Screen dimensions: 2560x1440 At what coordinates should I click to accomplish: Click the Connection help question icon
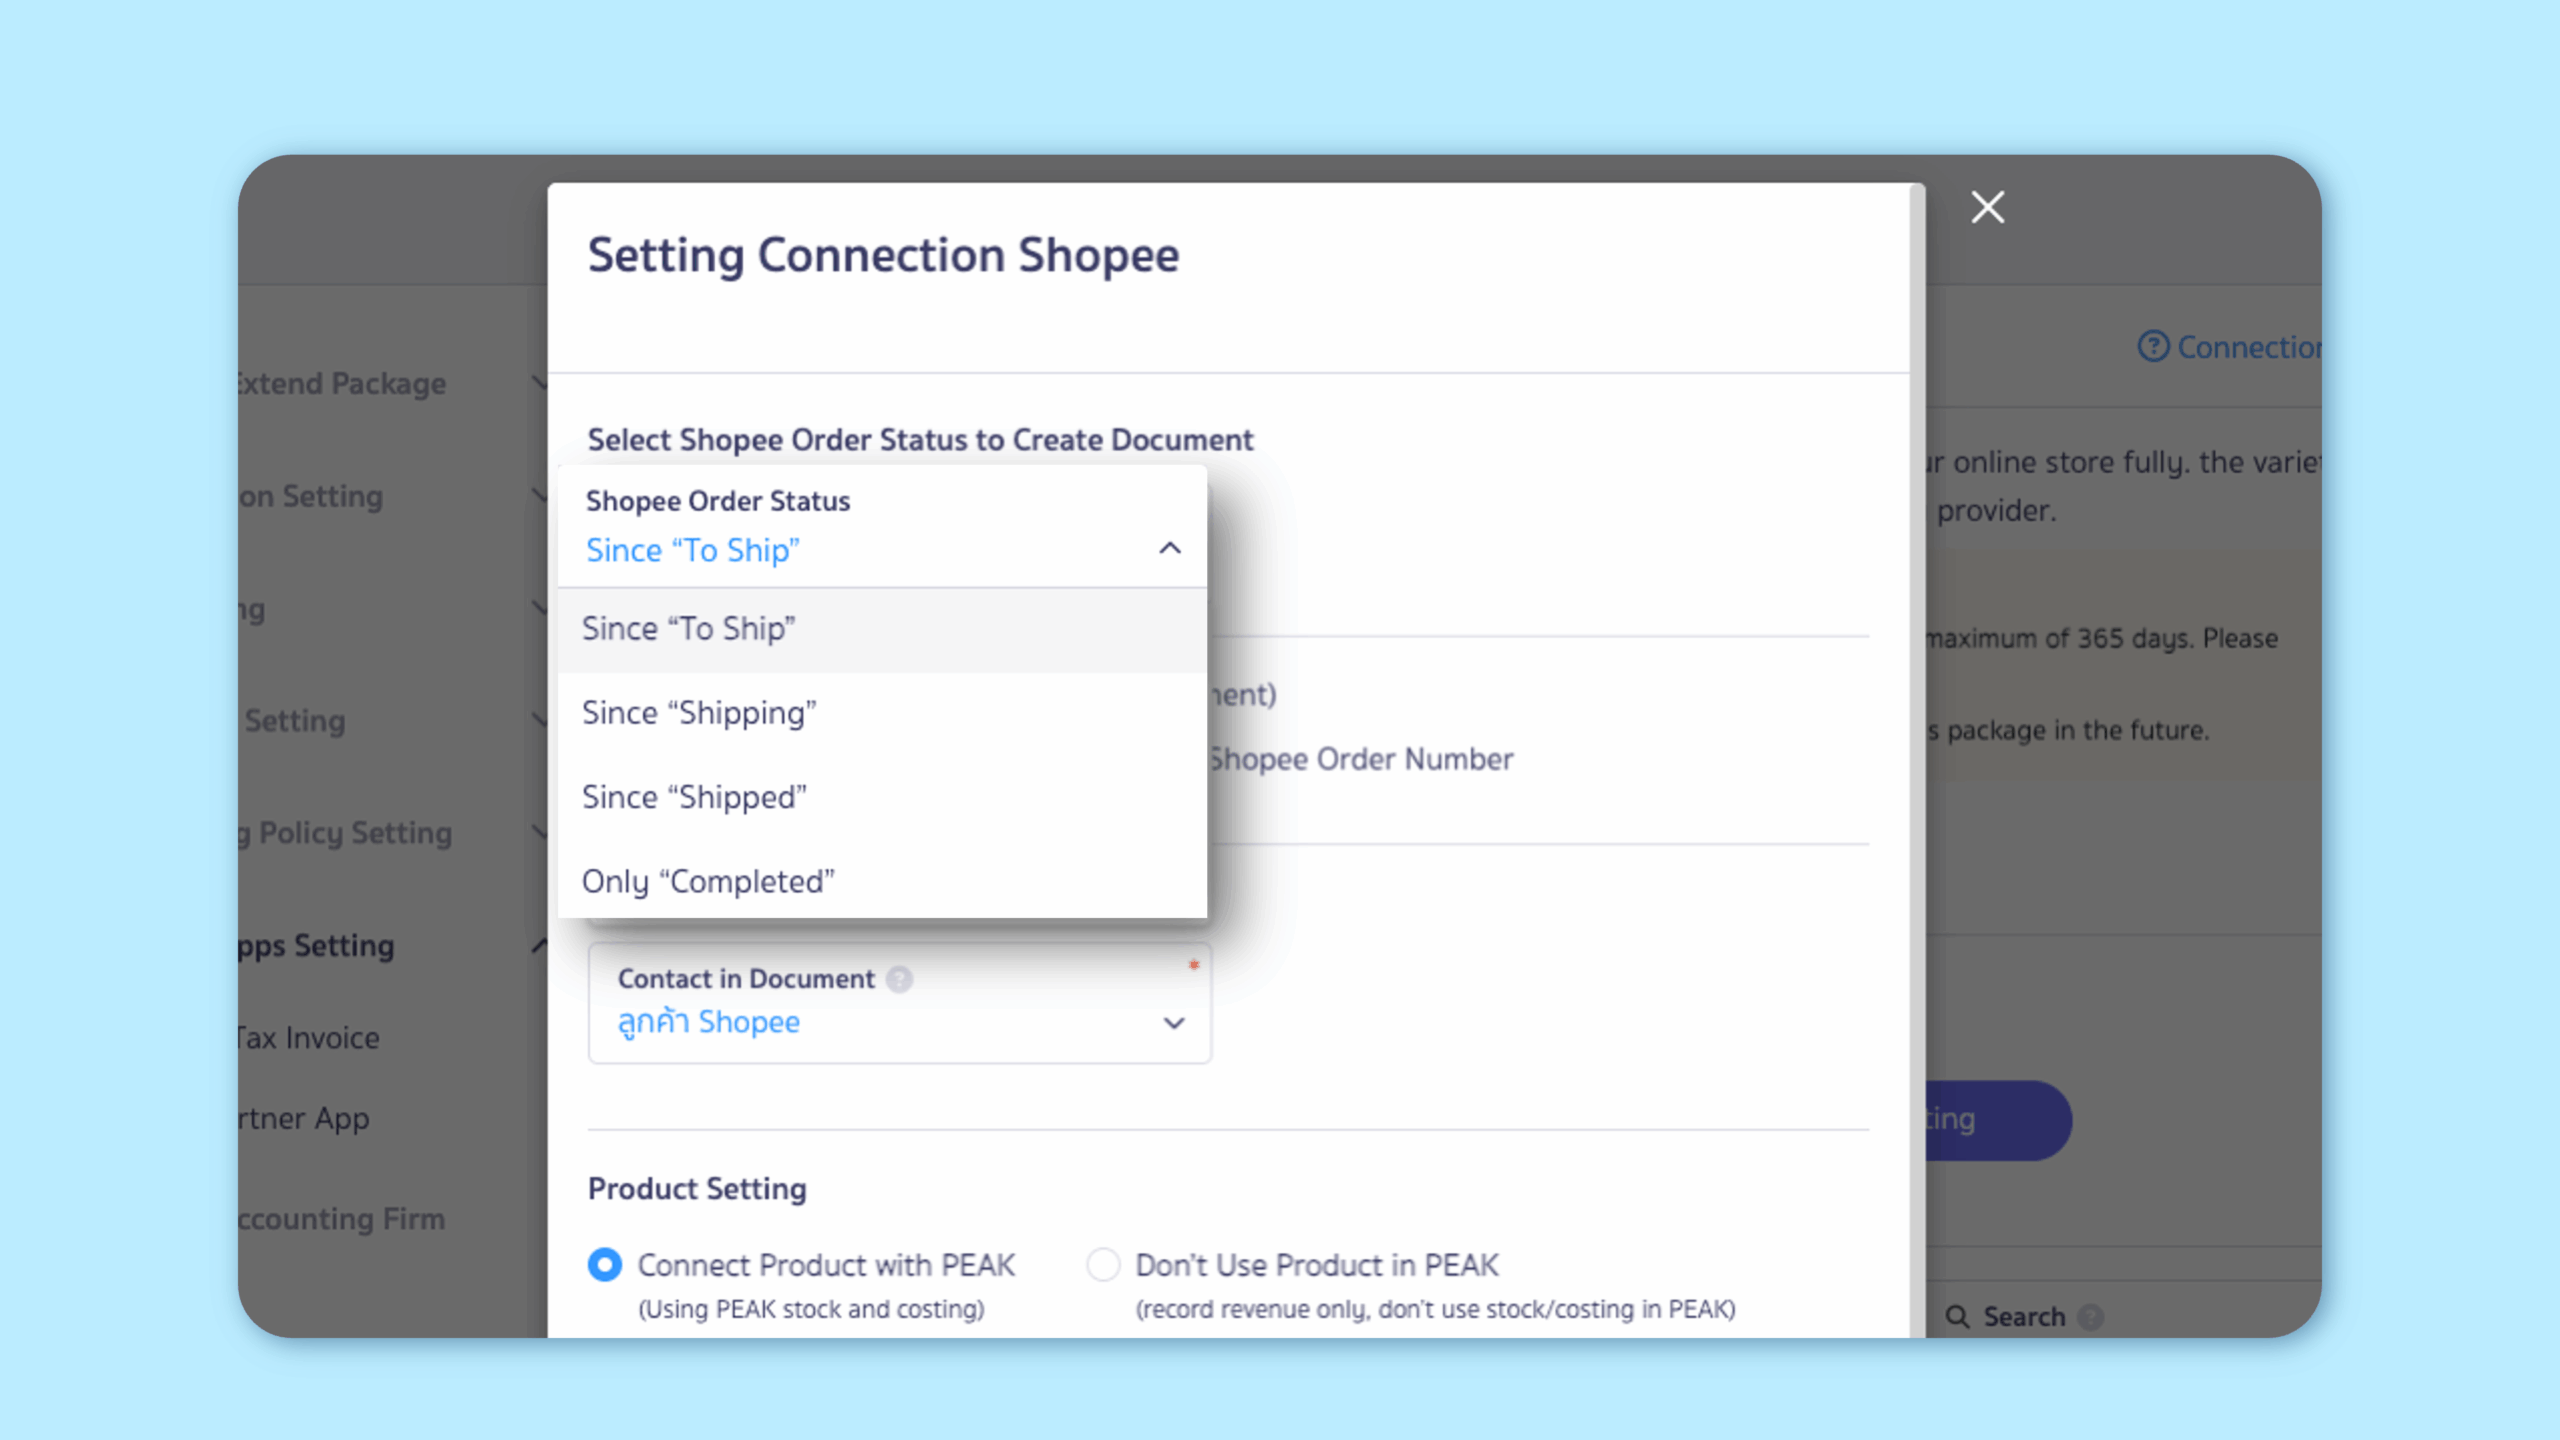pyautogui.click(x=2153, y=347)
